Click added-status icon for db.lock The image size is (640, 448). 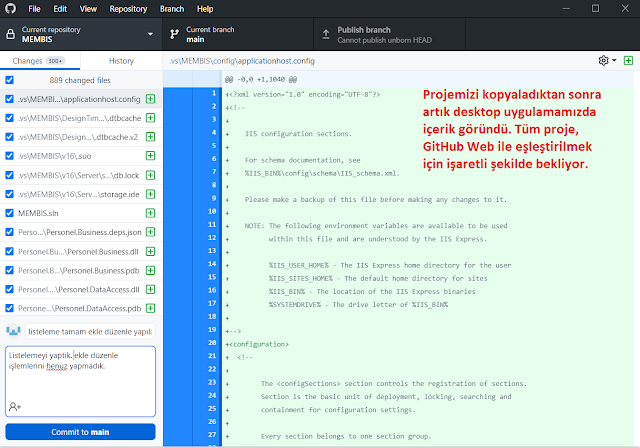click(151, 175)
